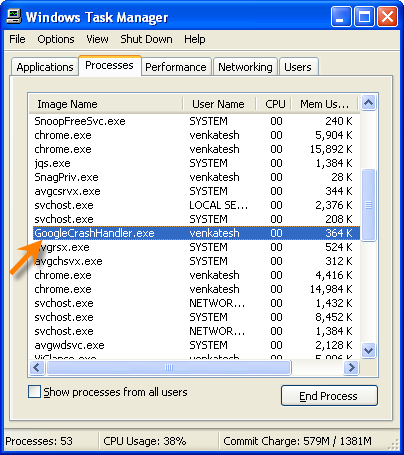Maximize the Task Manager window

click(x=364, y=17)
